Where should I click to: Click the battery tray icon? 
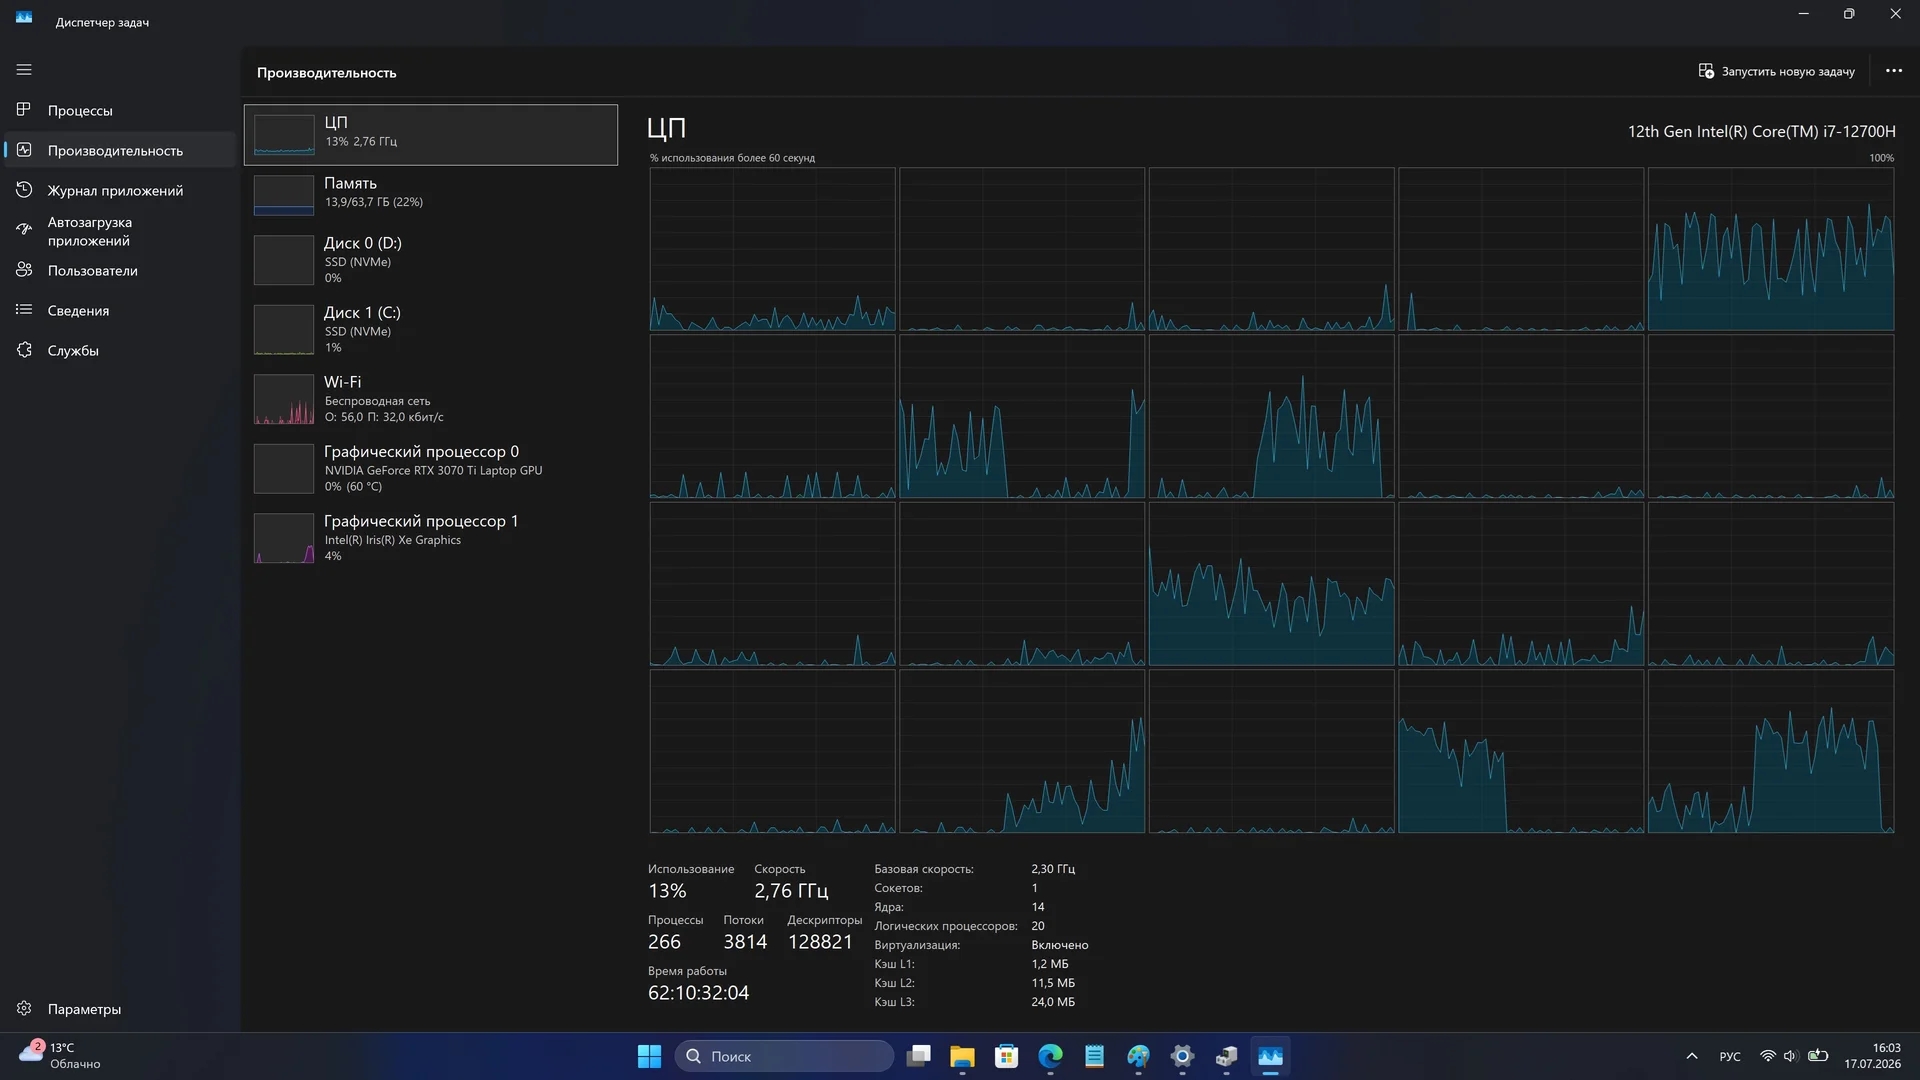click(x=1818, y=1056)
